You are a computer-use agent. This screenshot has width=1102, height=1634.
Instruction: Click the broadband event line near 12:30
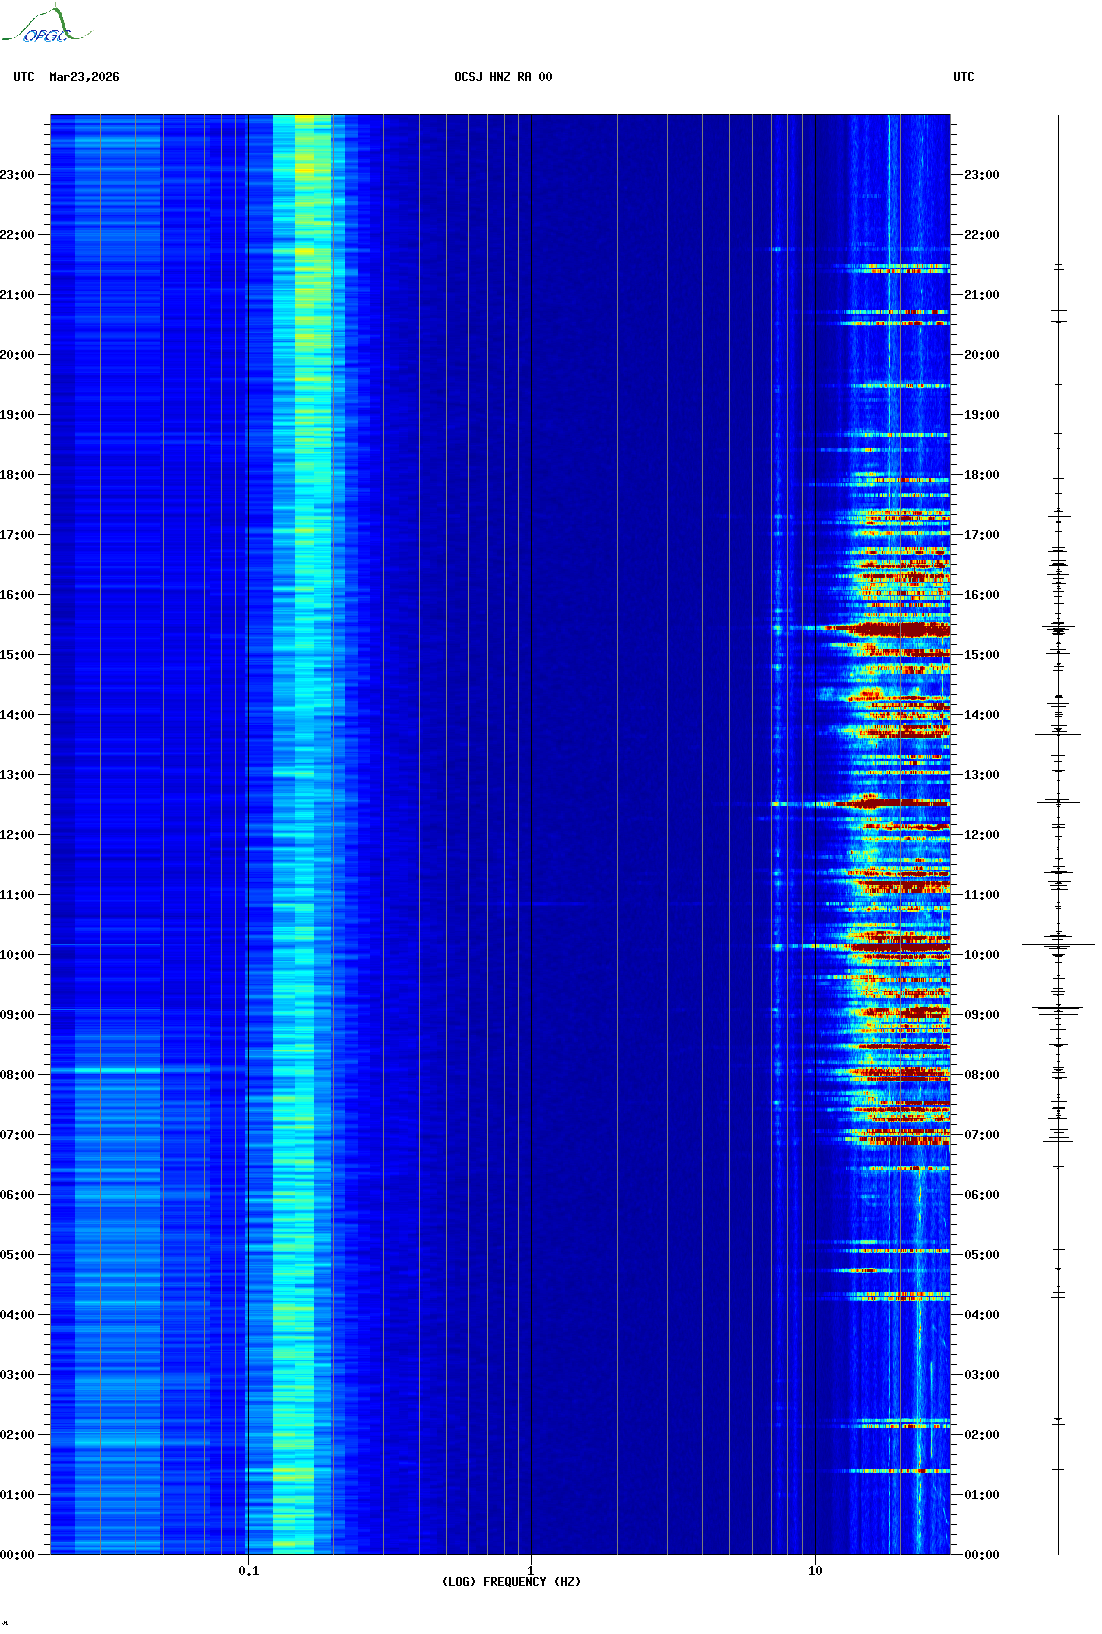(860, 803)
